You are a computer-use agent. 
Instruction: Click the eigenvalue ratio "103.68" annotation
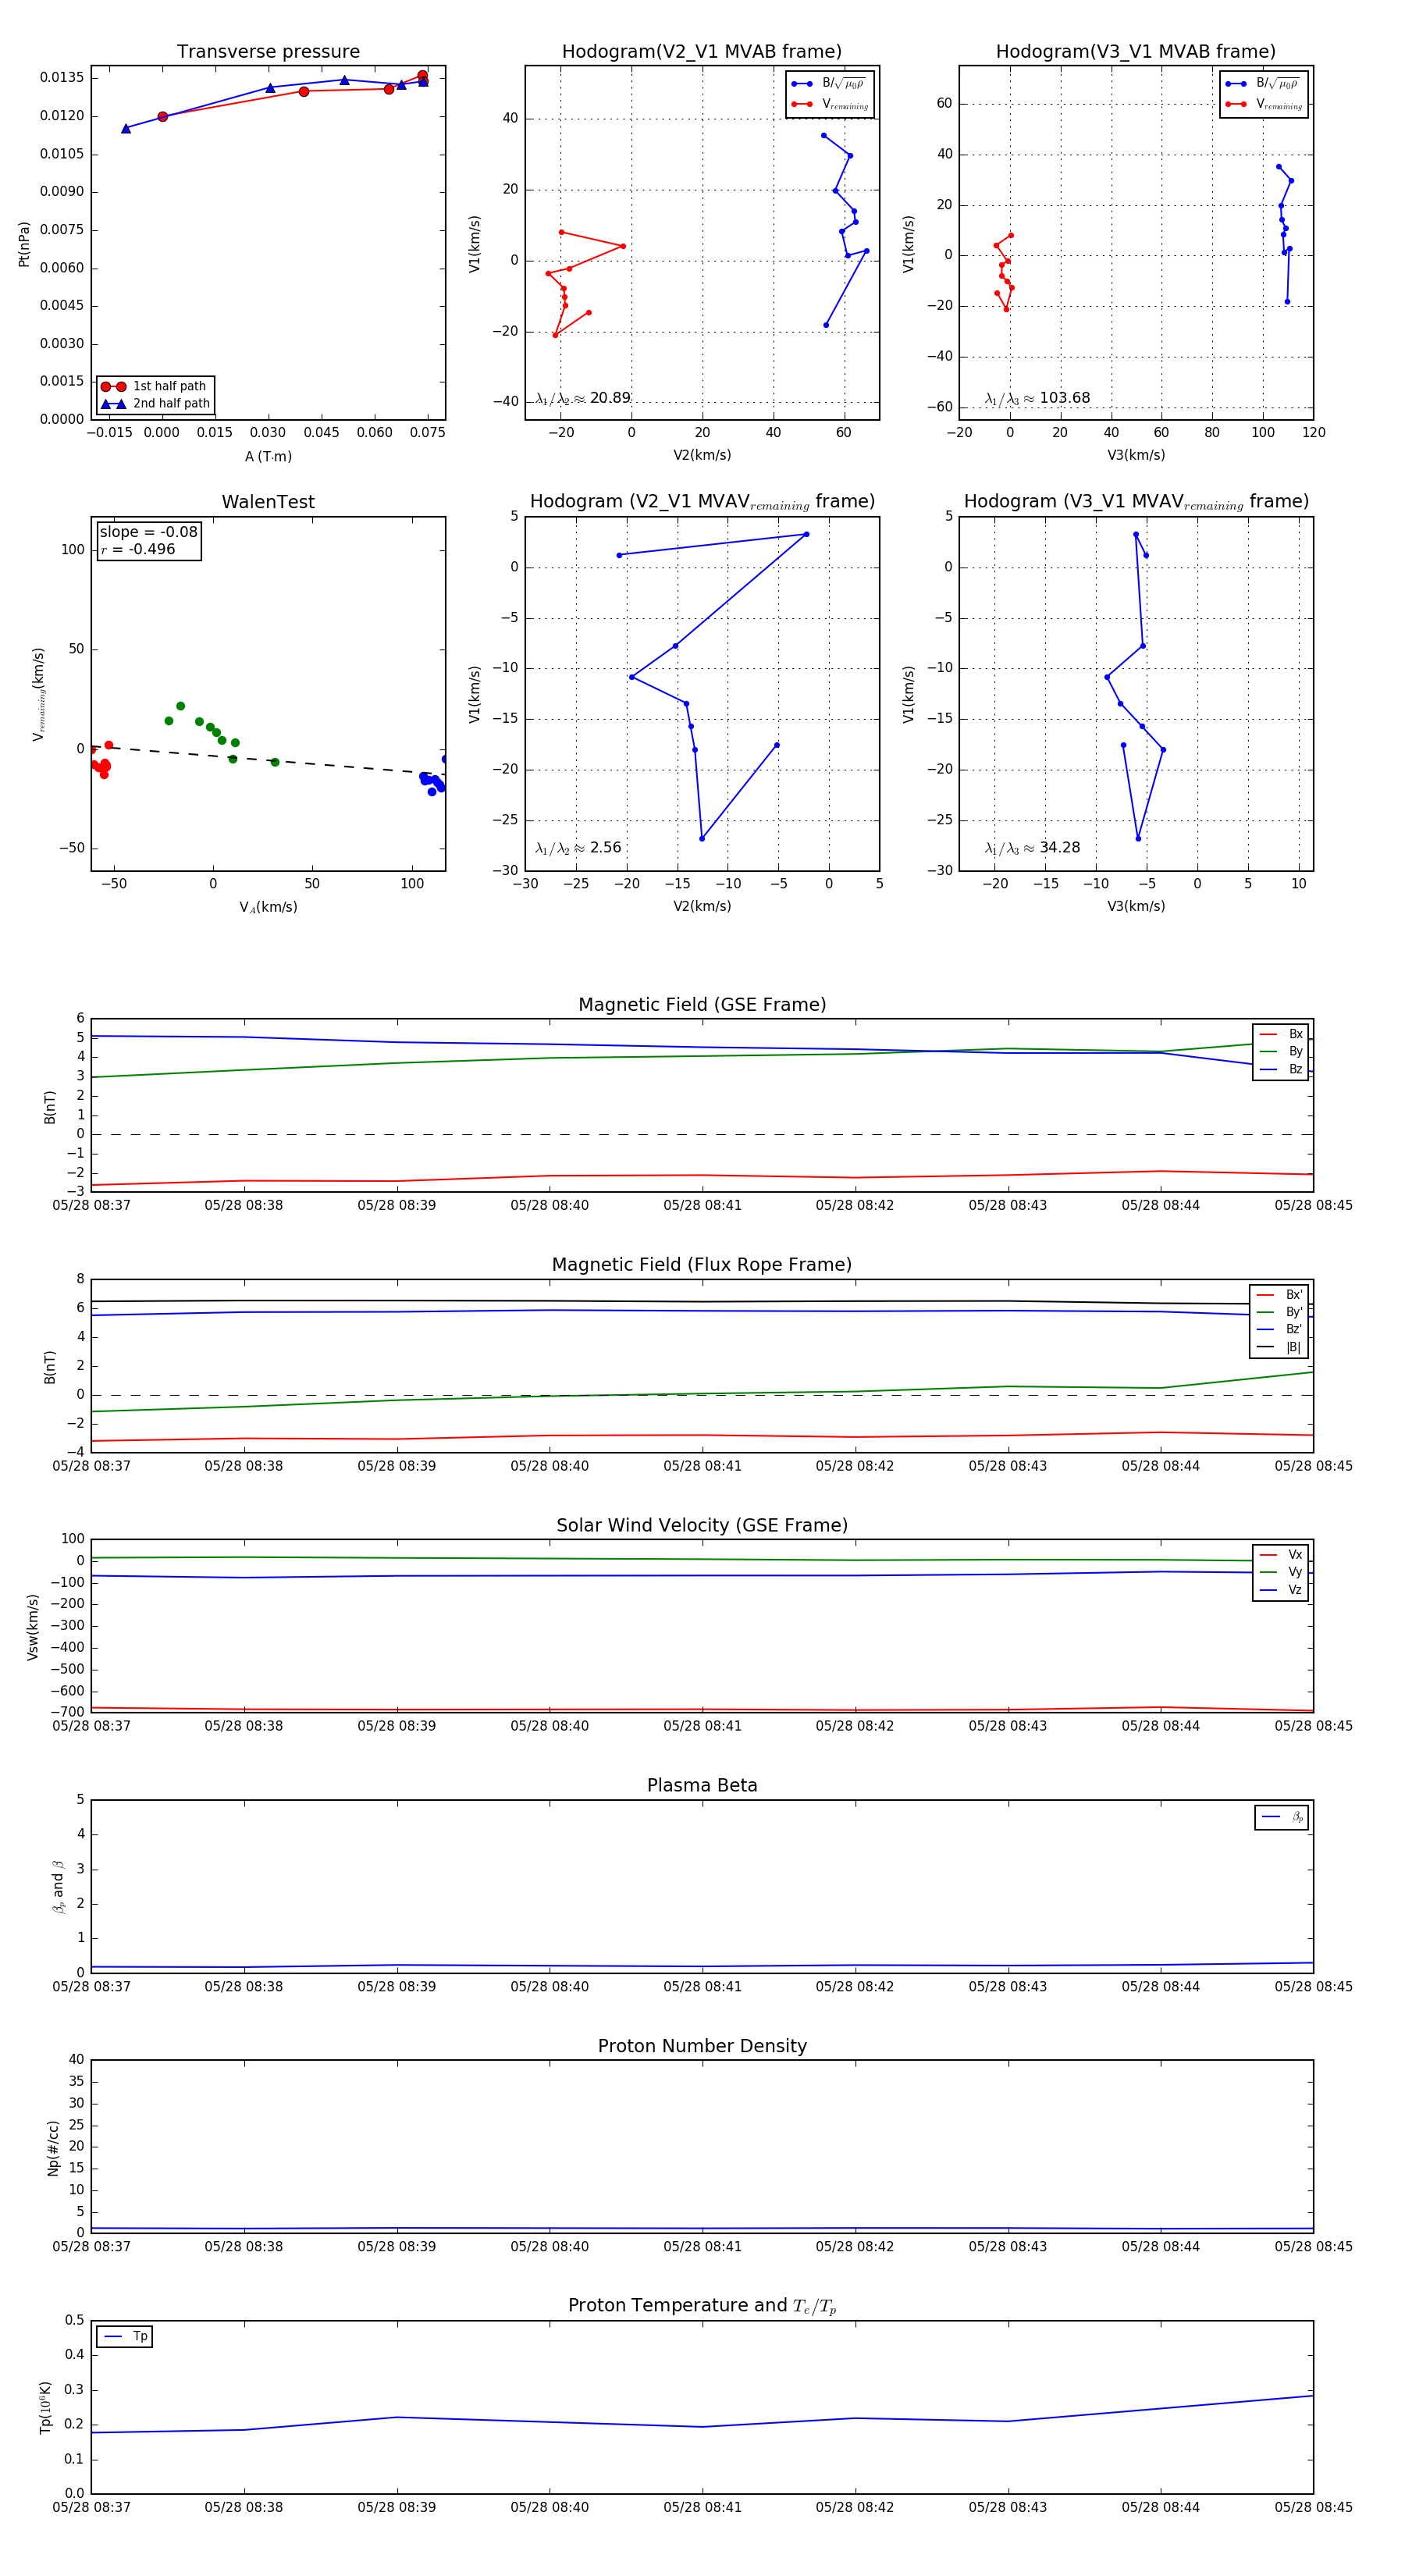1037,398
